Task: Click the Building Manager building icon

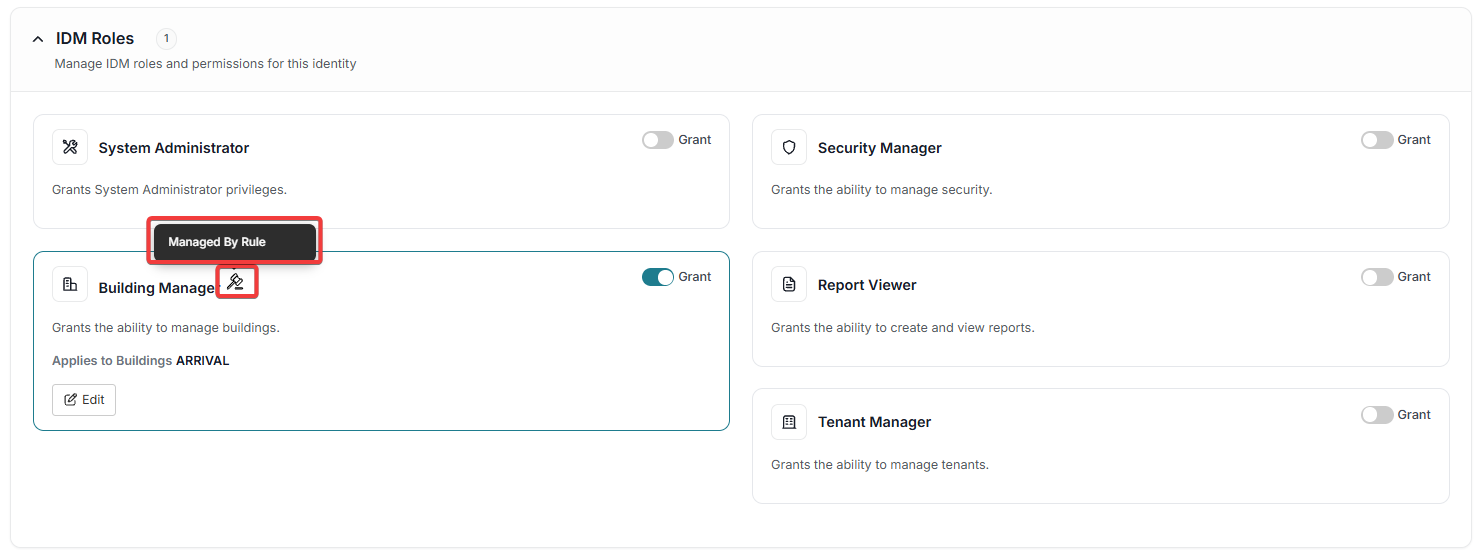Action: pyautogui.click(x=70, y=285)
